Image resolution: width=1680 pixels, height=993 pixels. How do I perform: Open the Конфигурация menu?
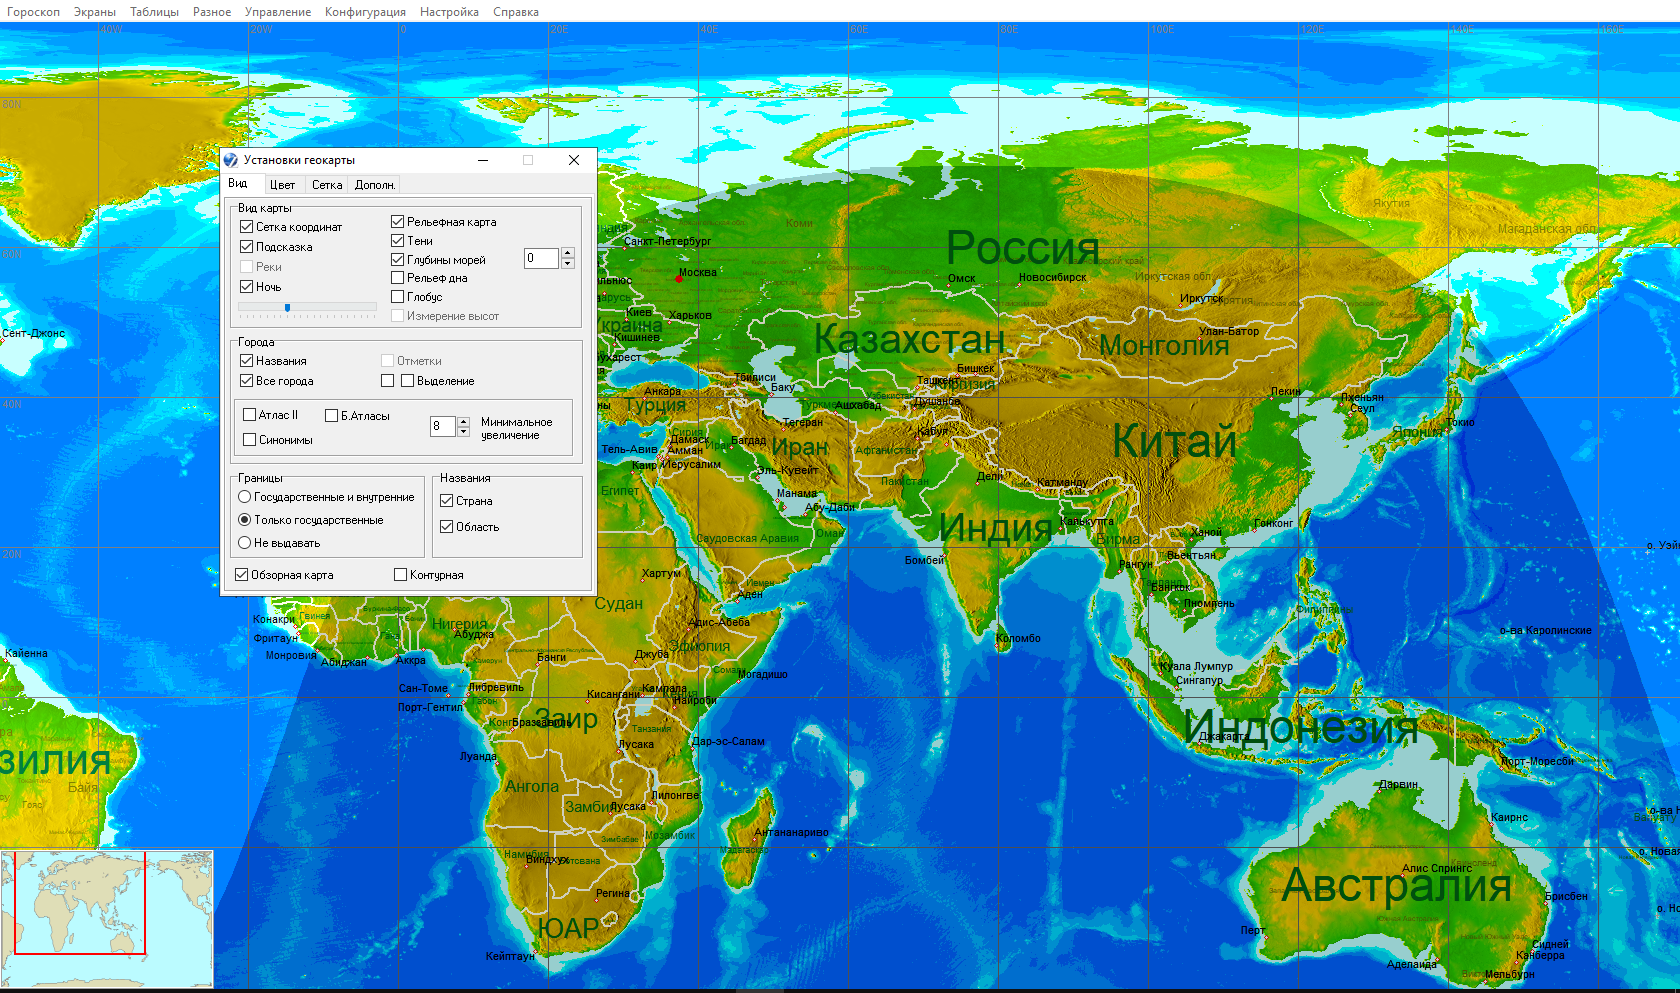365,12
